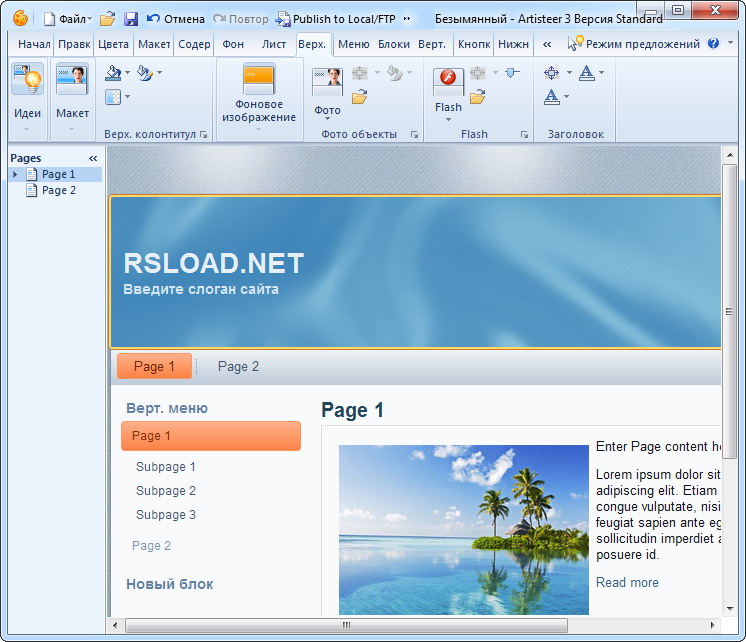Click the photo objects open-from-file folder icon

pyautogui.click(x=360, y=97)
